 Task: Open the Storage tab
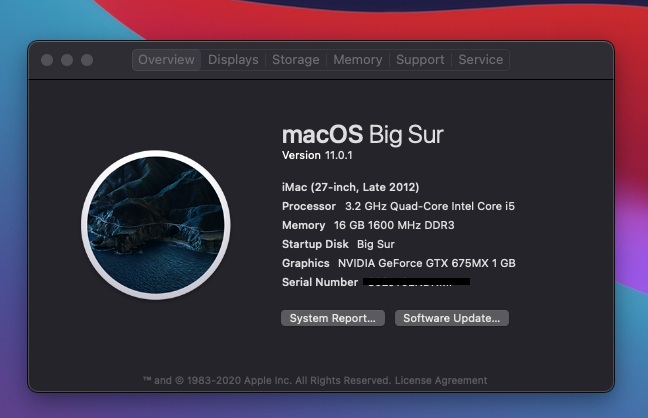point(295,60)
